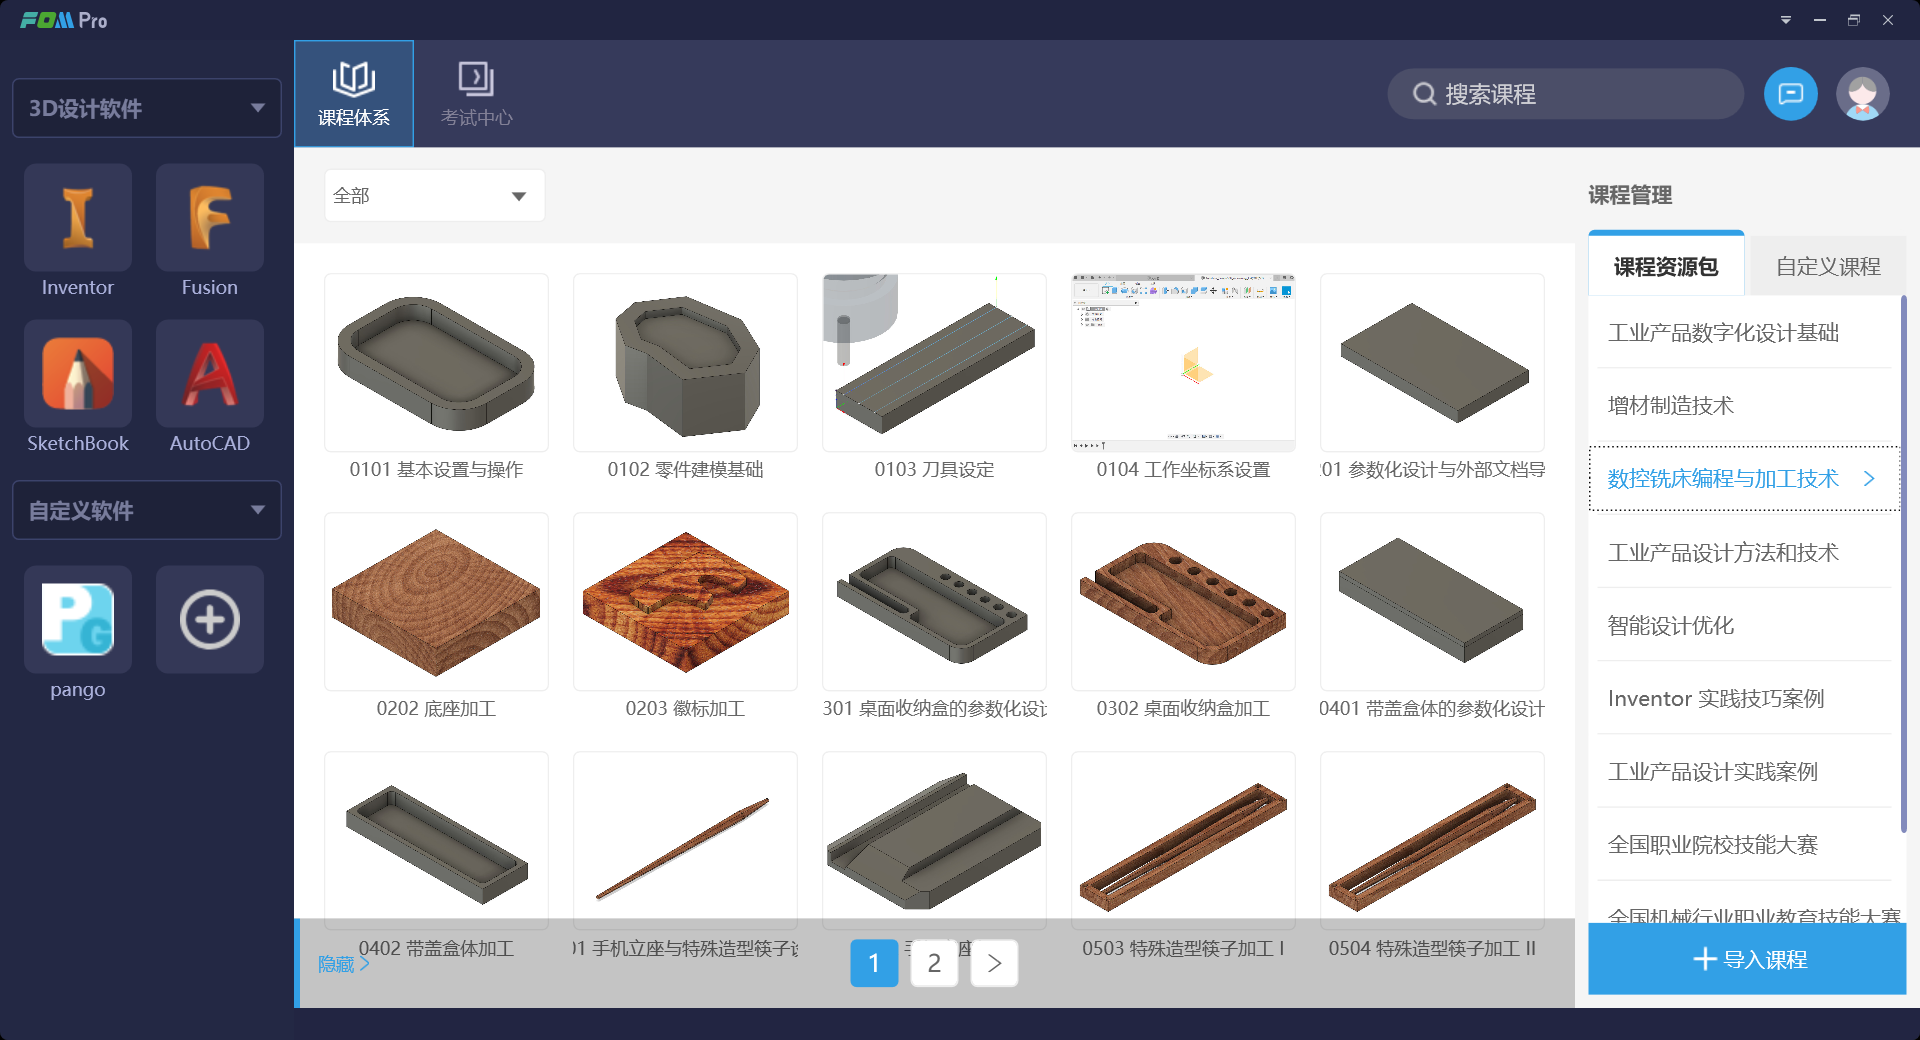This screenshot has width=1920, height=1040.
Task: Select Inventor 实践技巧案例 in list
Action: [x=1743, y=699]
